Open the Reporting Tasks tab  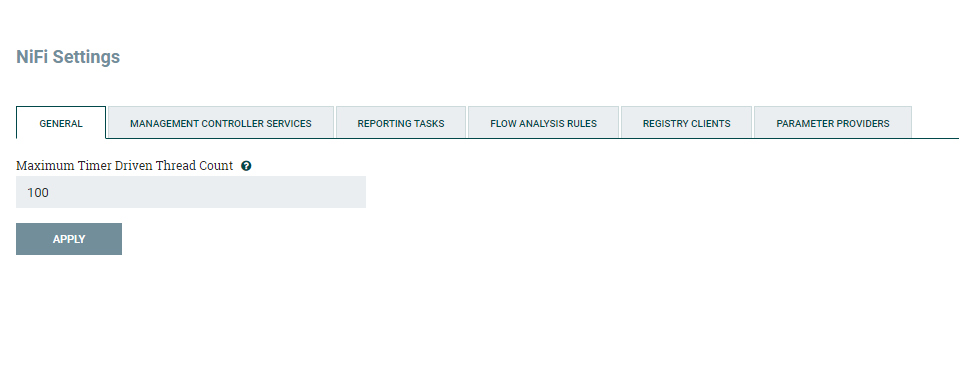401,123
